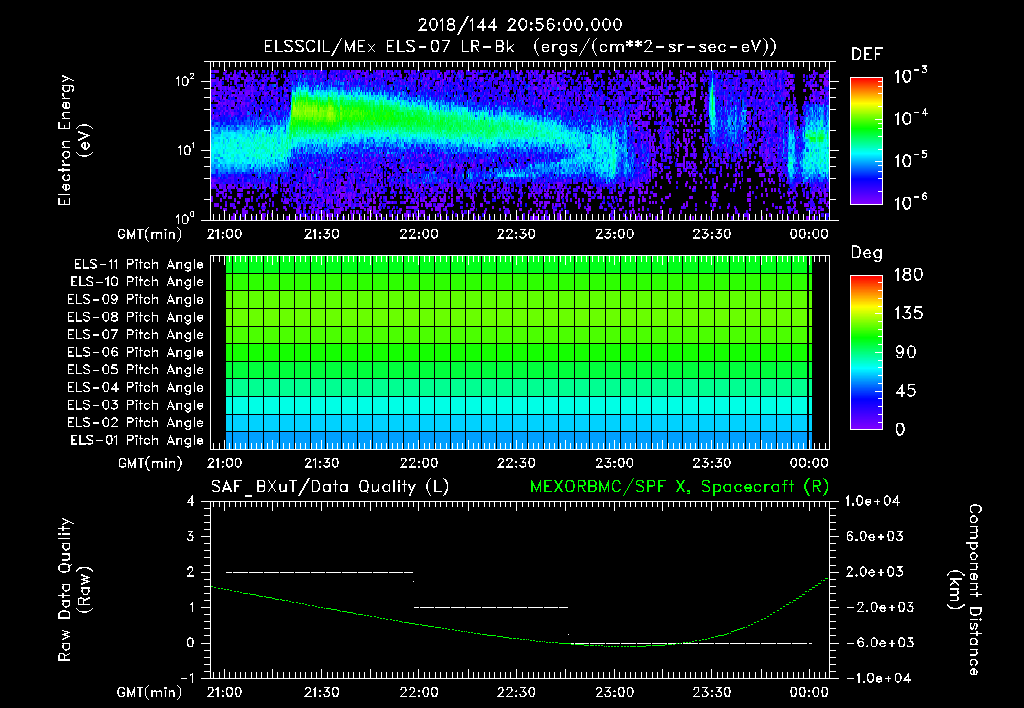Click the Electron Energy axis label
Screen dimensions: 1024x708
click(x=74, y=140)
